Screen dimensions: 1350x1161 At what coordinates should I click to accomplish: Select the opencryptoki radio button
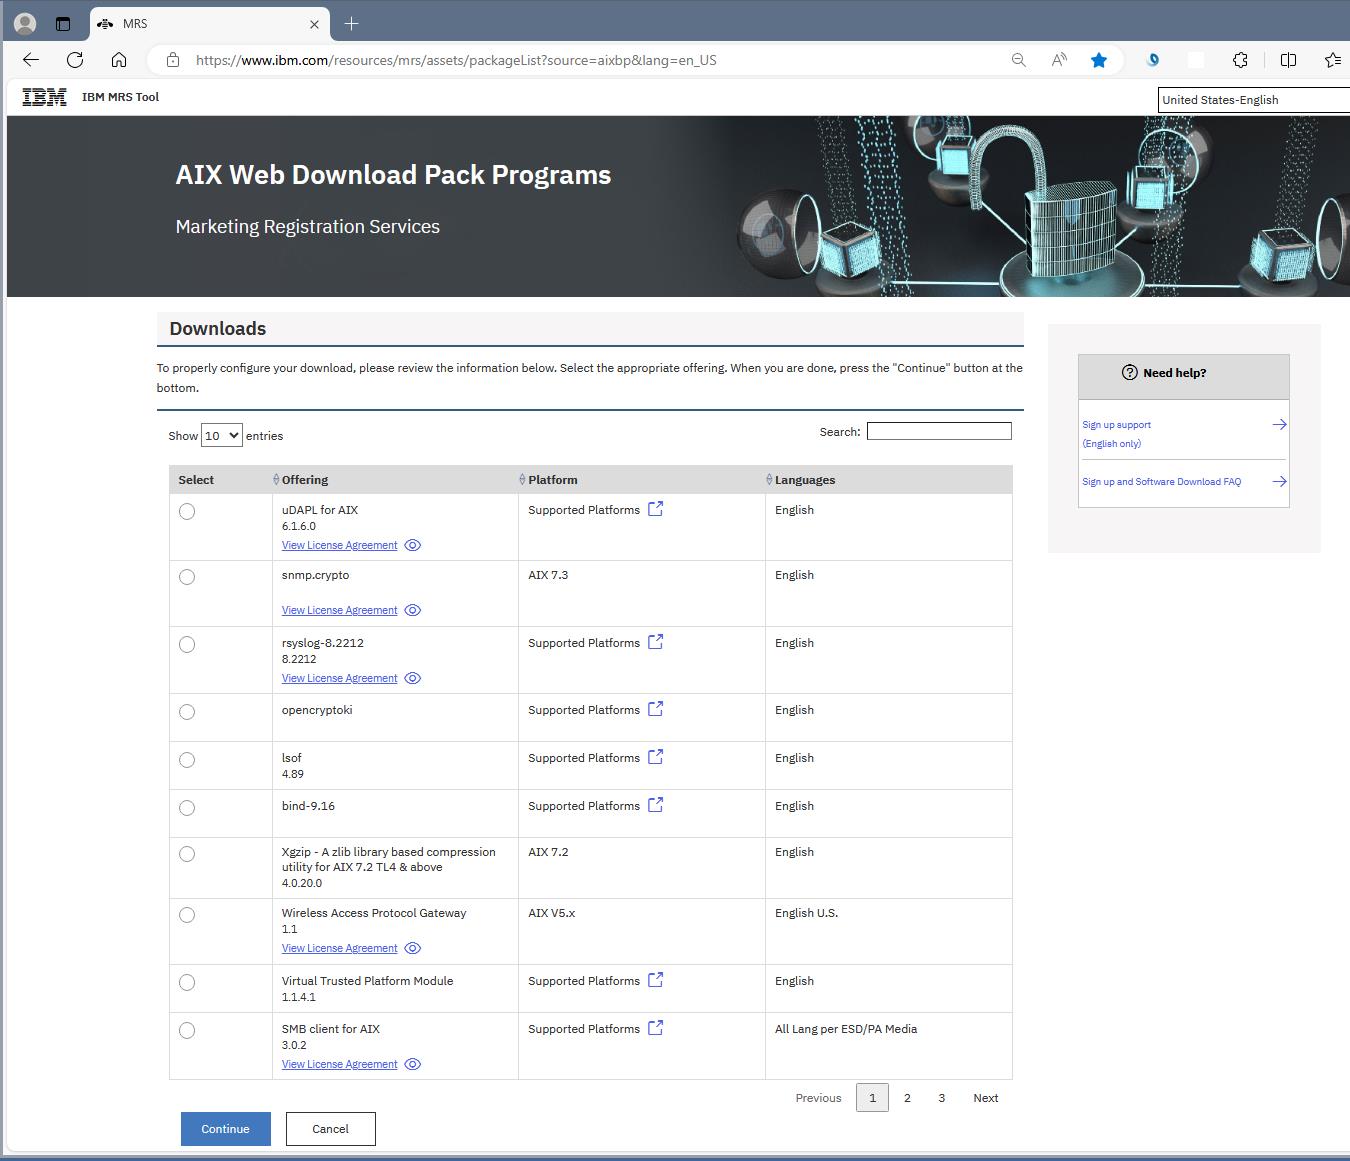(x=187, y=712)
